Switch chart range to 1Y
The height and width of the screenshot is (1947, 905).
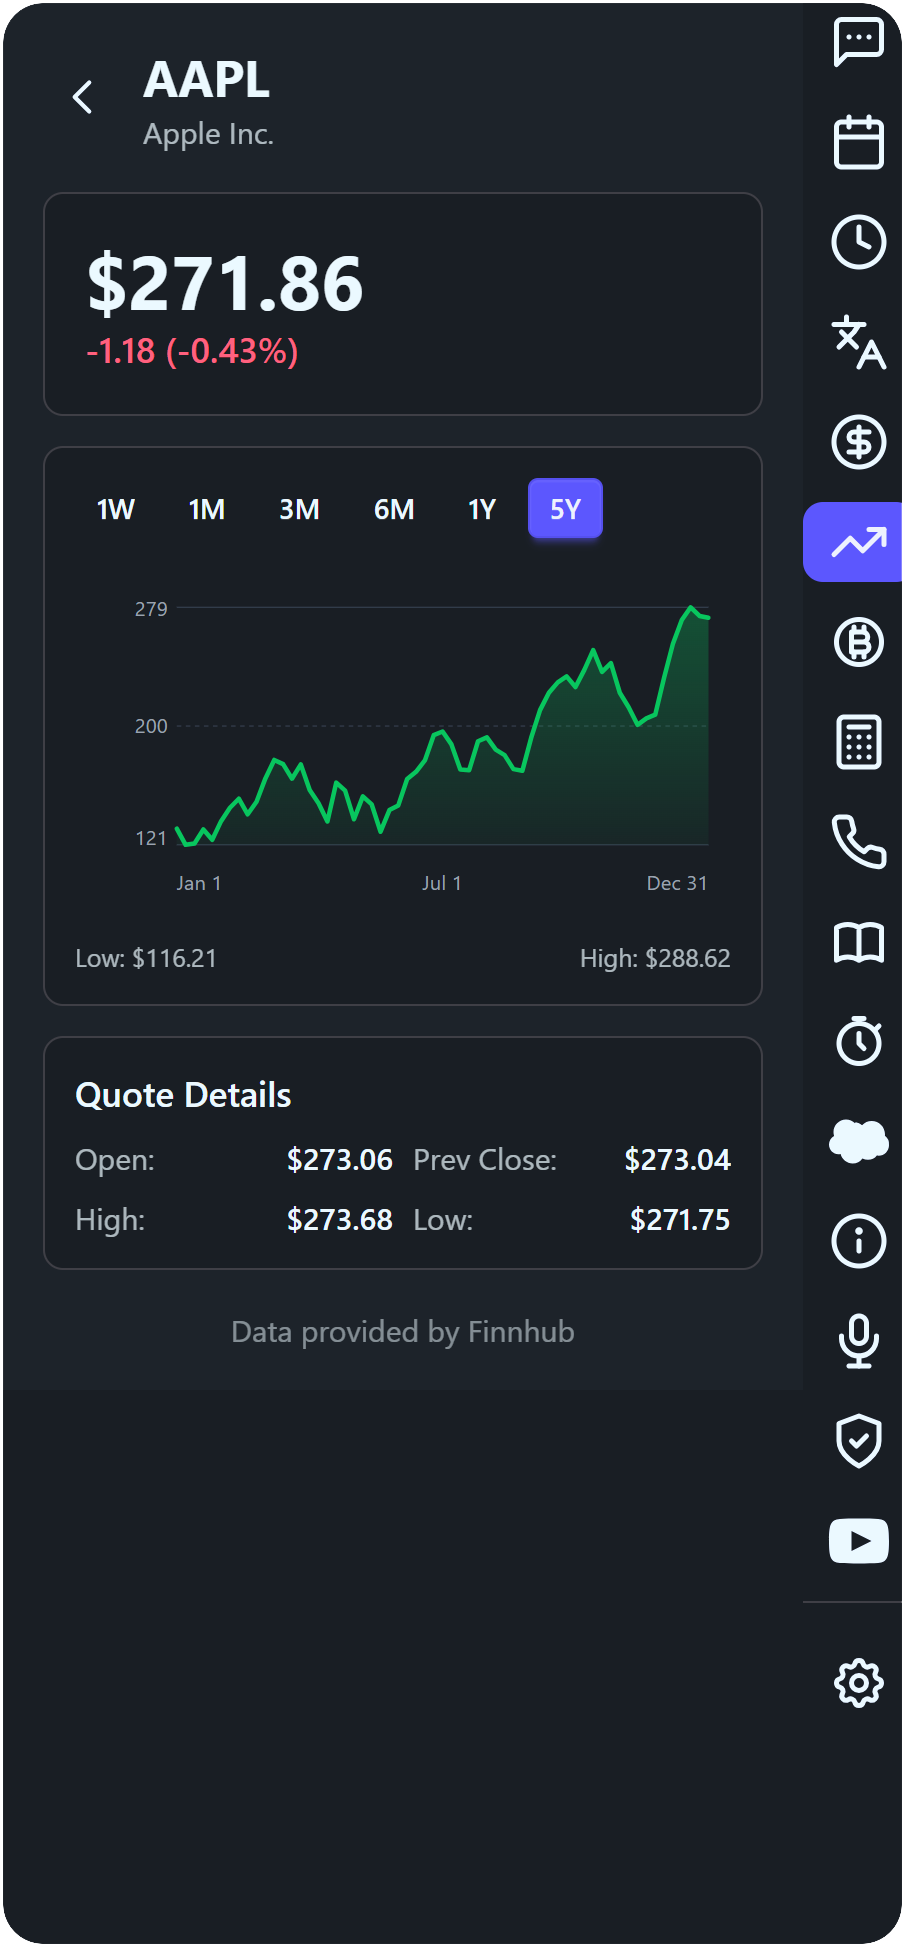click(482, 510)
